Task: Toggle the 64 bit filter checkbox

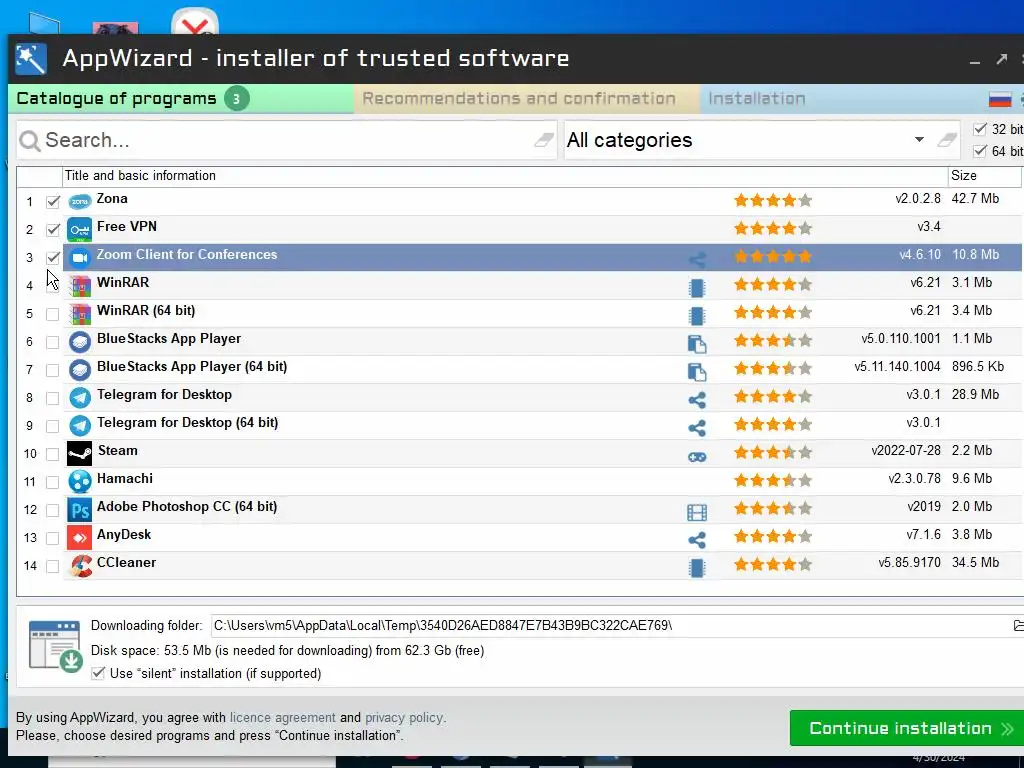Action: (x=980, y=151)
